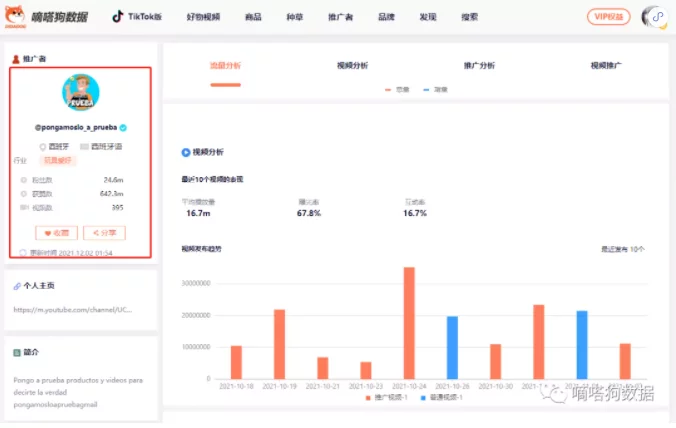
Task: Click the VIP权益 button
Action: click(608, 17)
